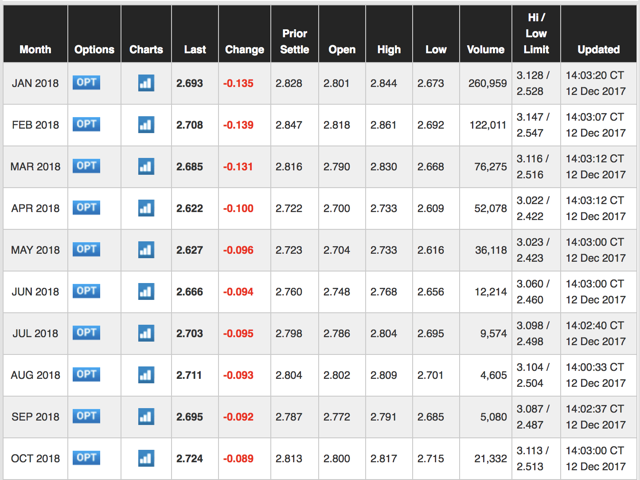Click the change value -0.139
640x480 pixels.
click(238, 125)
